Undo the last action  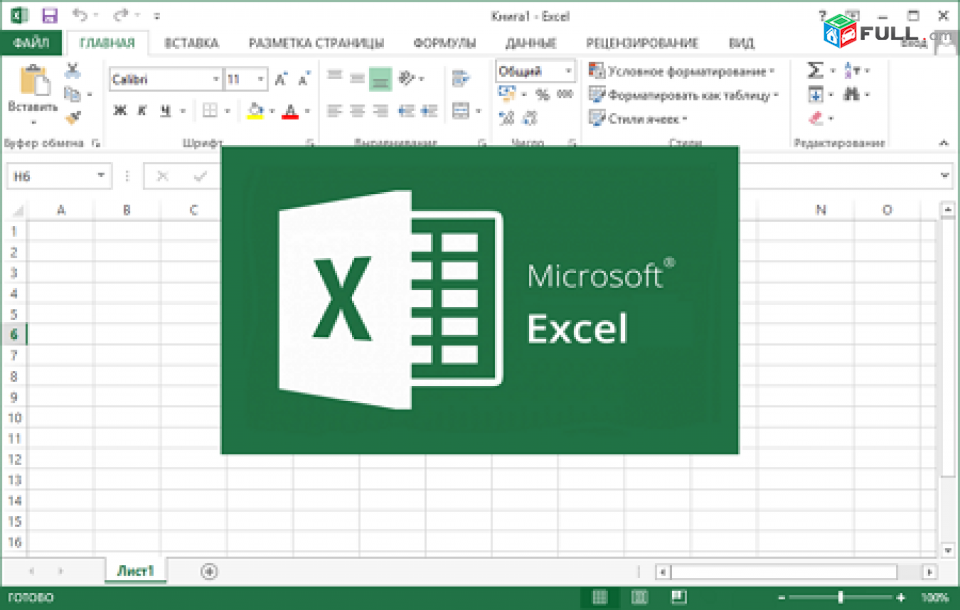coord(79,15)
